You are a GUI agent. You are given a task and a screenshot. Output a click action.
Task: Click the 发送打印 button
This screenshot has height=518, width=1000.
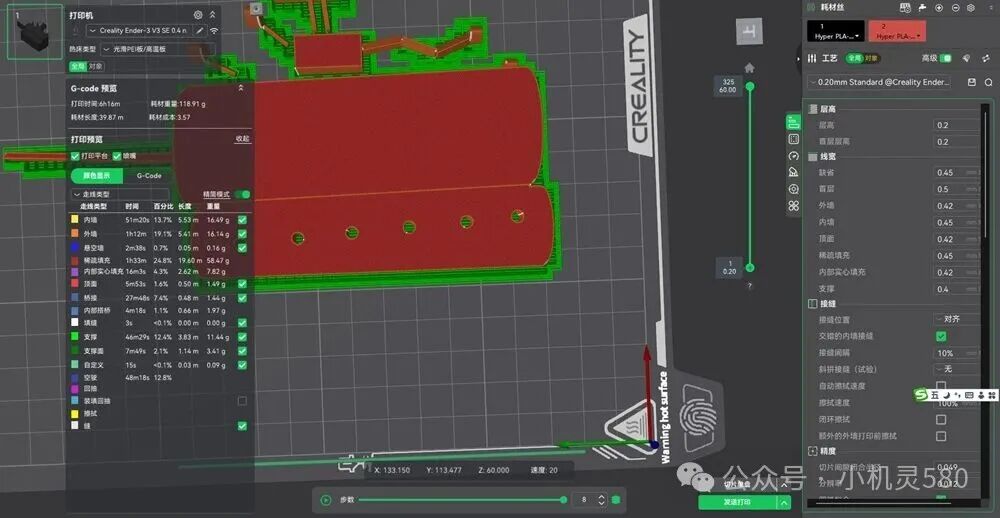click(x=737, y=503)
